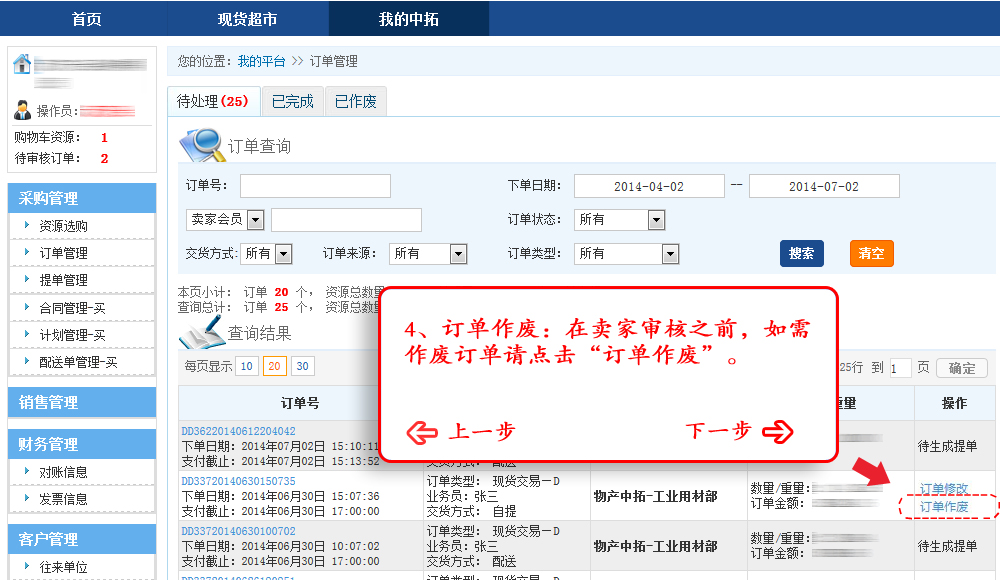Screen dimensions: 1000x580
Task: Click the operator user icon
Action: coord(23,110)
